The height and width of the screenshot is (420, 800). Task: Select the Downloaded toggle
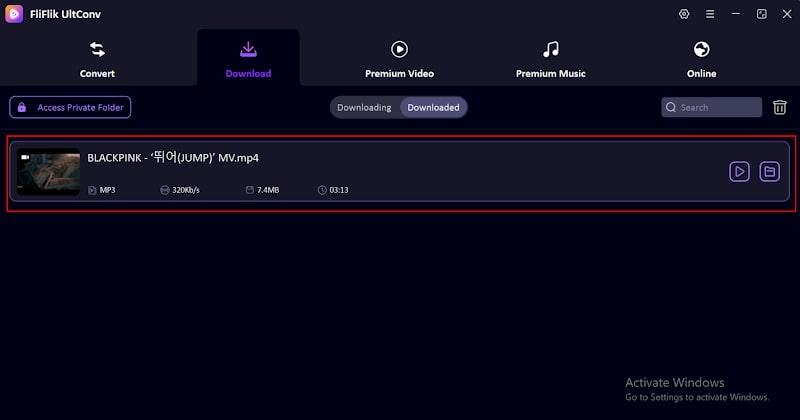(433, 108)
